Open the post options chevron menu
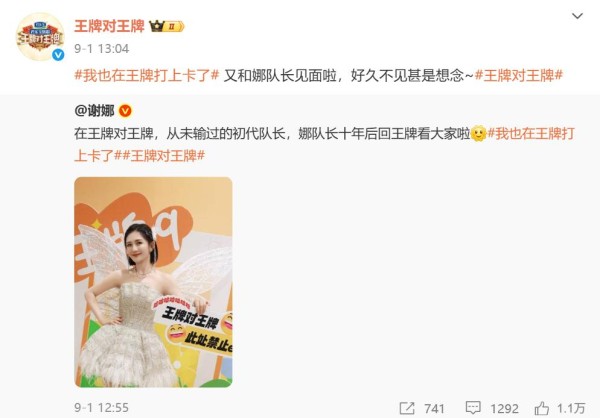 [577, 16]
